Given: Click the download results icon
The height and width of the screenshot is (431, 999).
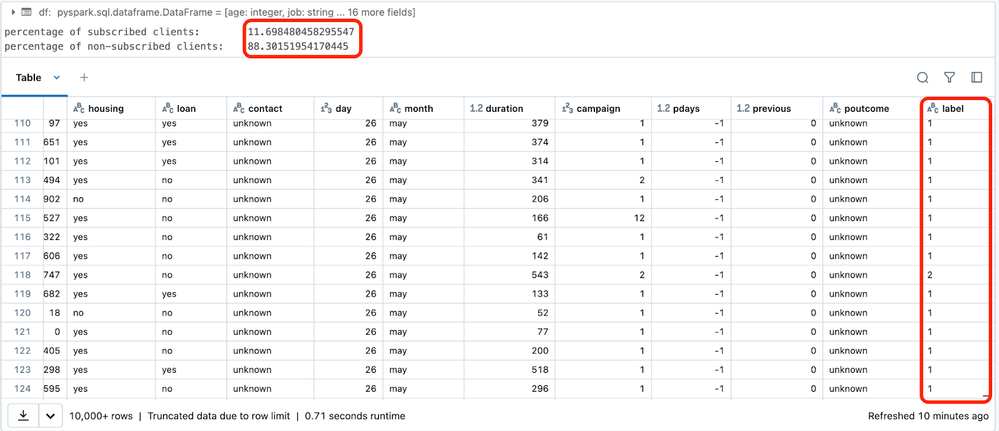Looking at the screenshot, I should click(22, 414).
